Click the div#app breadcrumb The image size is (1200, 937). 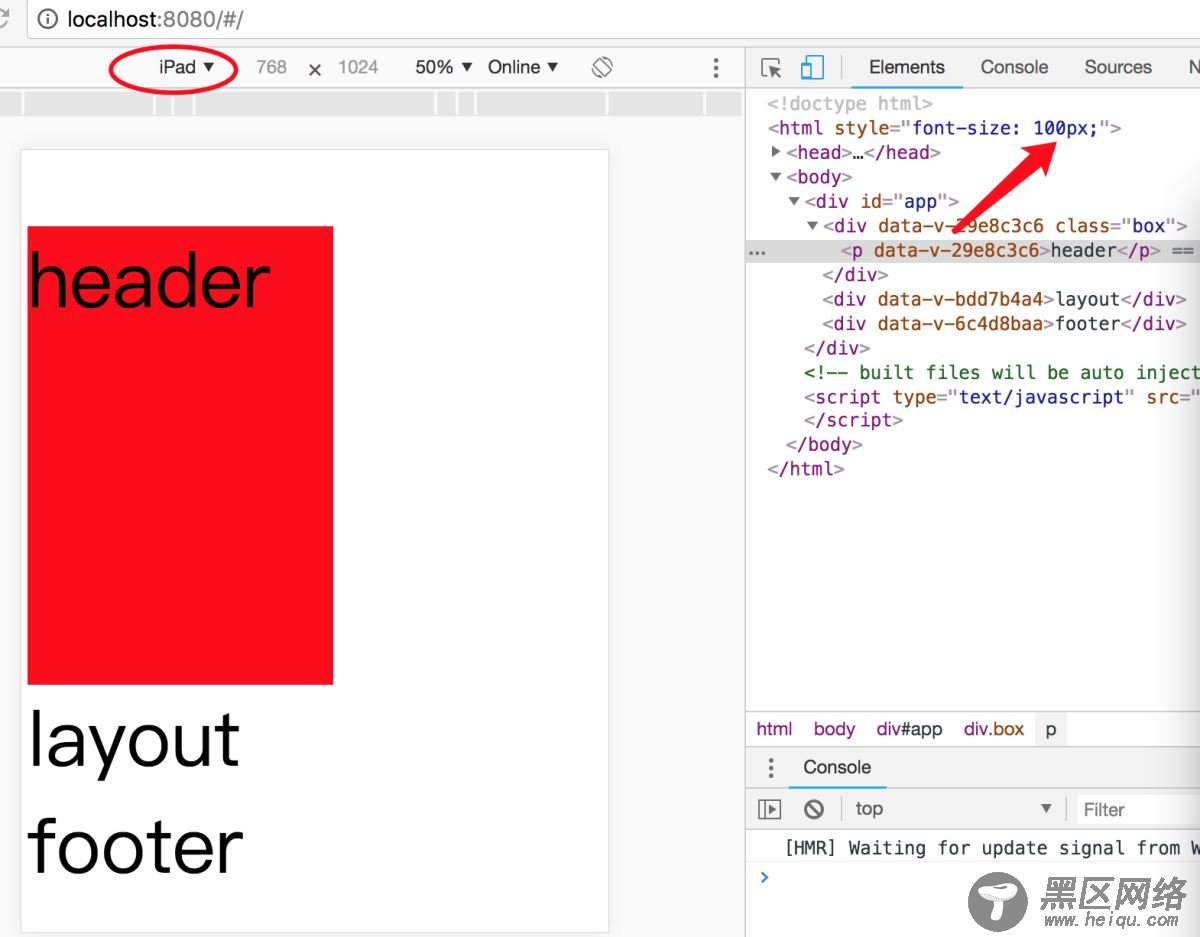(x=910, y=729)
